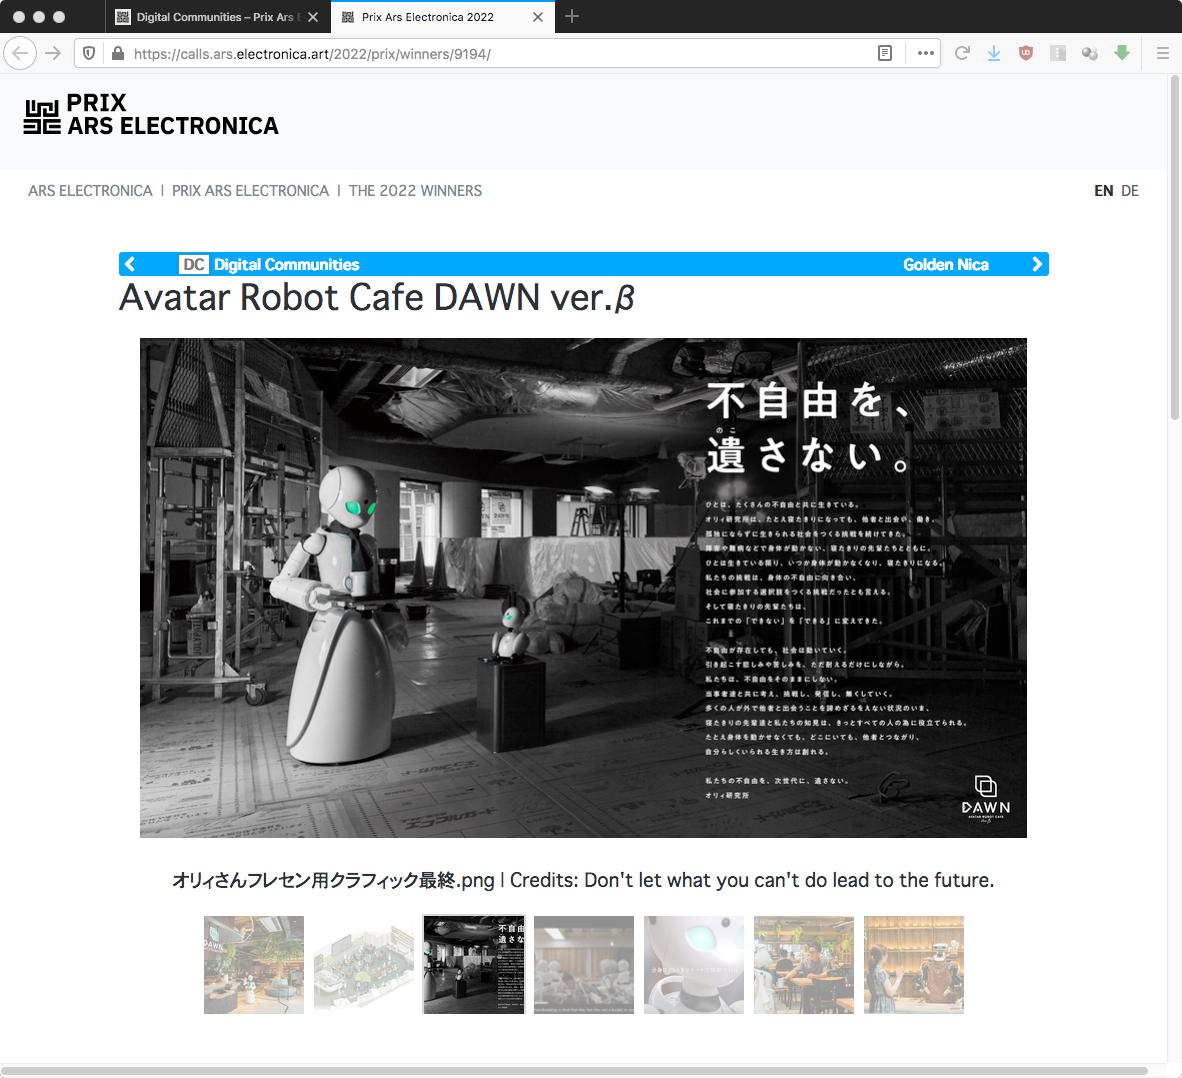The height and width of the screenshot is (1078, 1182).
Task: Click Digital Communities category label
Action: tap(286, 265)
